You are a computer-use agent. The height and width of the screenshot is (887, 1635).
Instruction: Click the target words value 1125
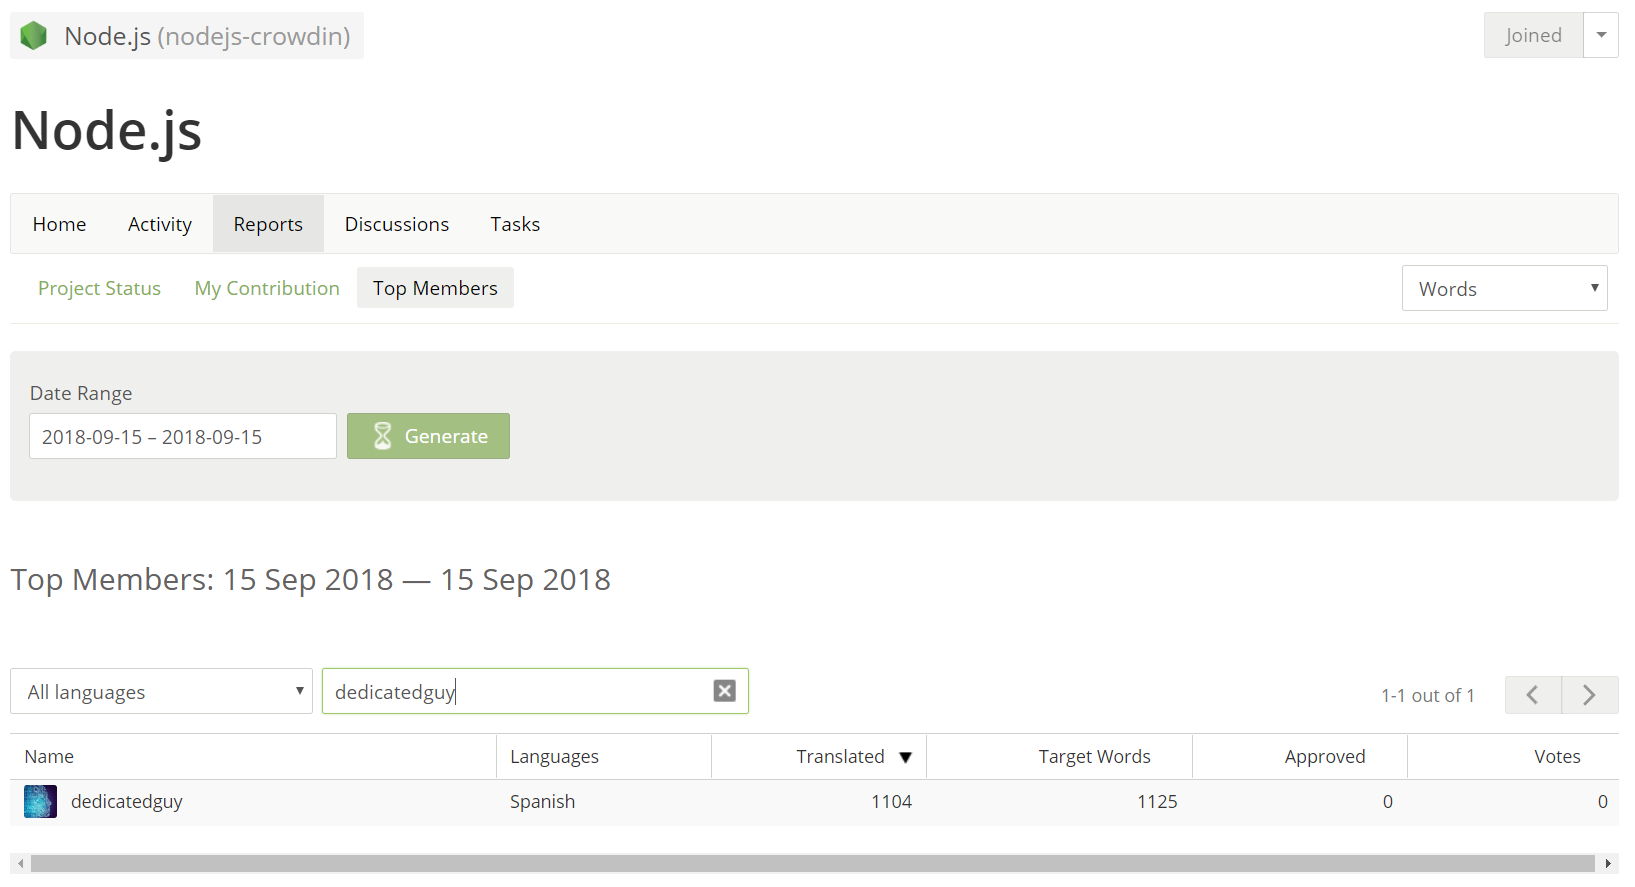pos(1157,802)
